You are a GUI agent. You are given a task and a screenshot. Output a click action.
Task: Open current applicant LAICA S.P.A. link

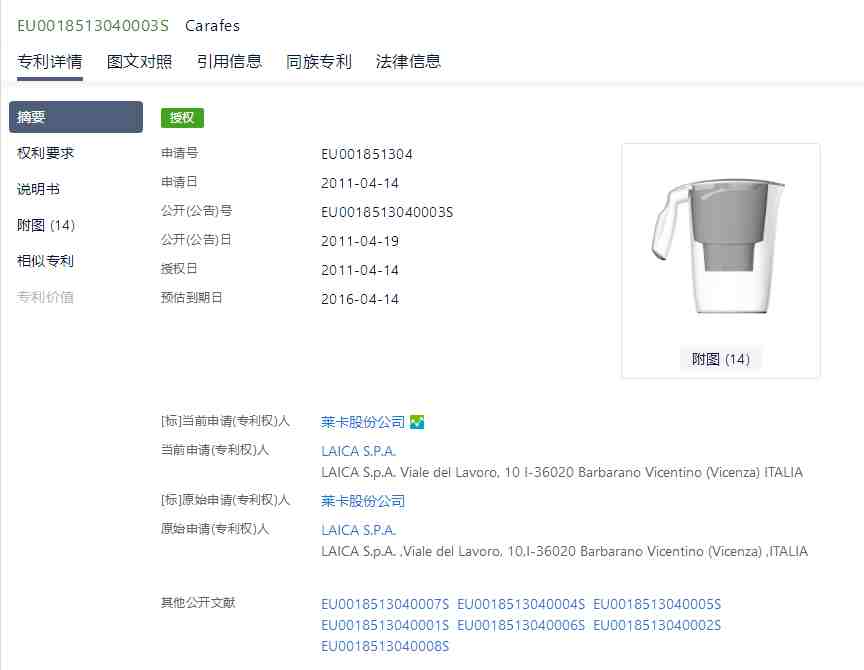pyautogui.click(x=359, y=451)
